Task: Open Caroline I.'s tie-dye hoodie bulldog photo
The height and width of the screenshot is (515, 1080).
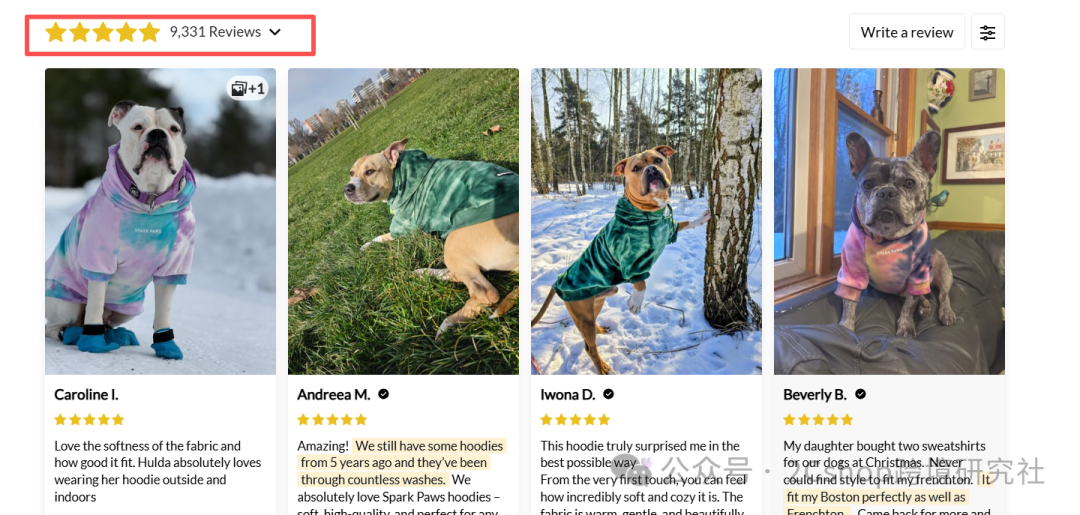Action: [x=160, y=221]
